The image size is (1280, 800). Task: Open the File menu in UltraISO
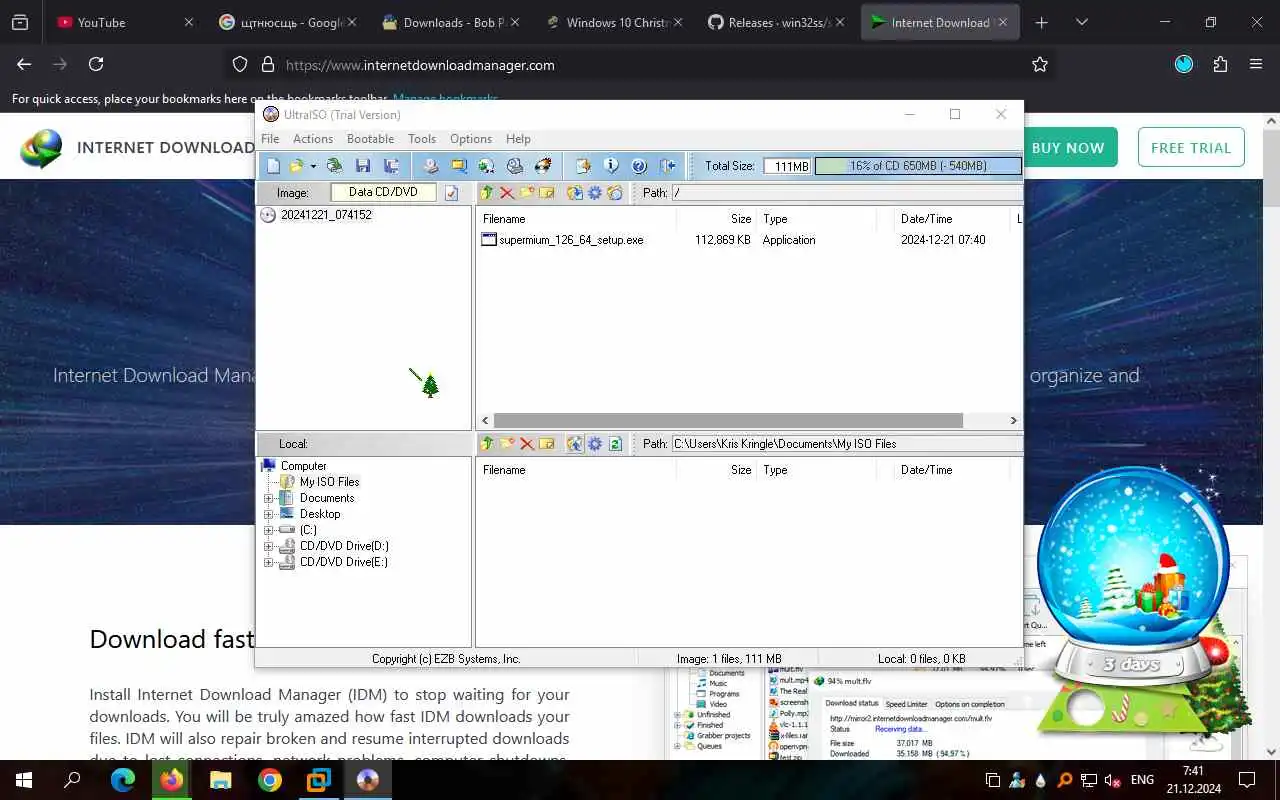tap(270, 139)
